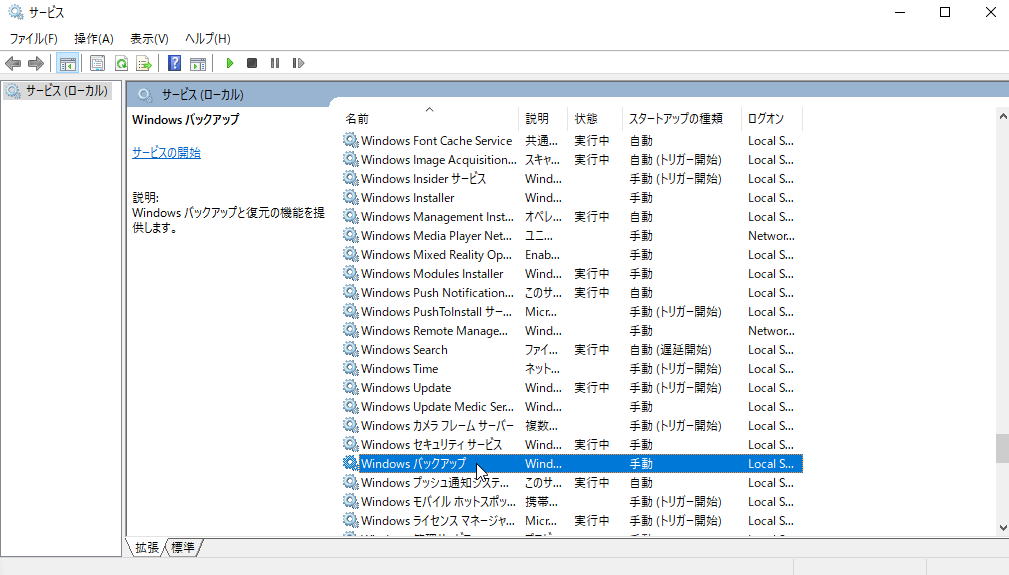The width and height of the screenshot is (1009, 575).
Task: Open the 表示(V) menu
Action: 149,39
